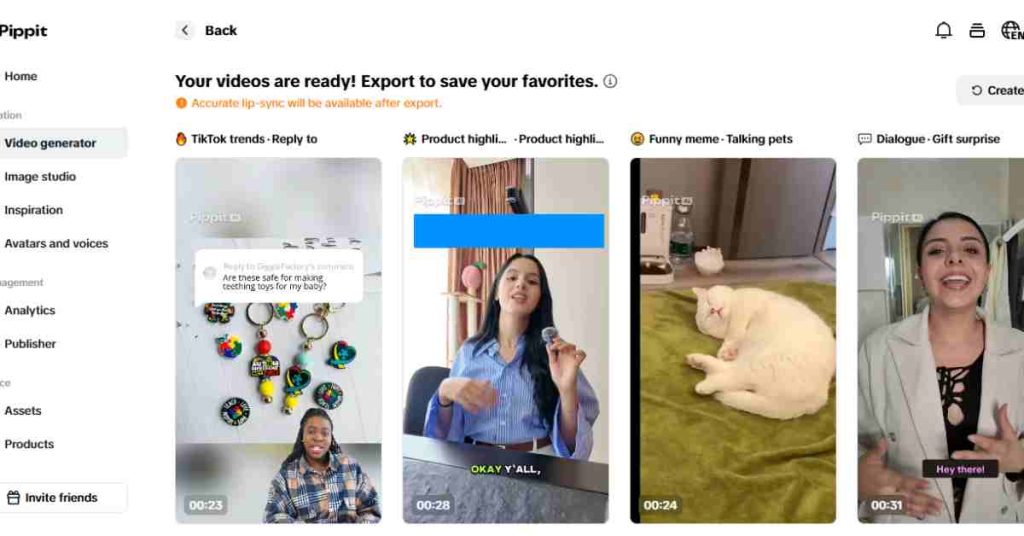The height and width of the screenshot is (536, 1024).
Task: Click the Create button
Action: (x=994, y=91)
